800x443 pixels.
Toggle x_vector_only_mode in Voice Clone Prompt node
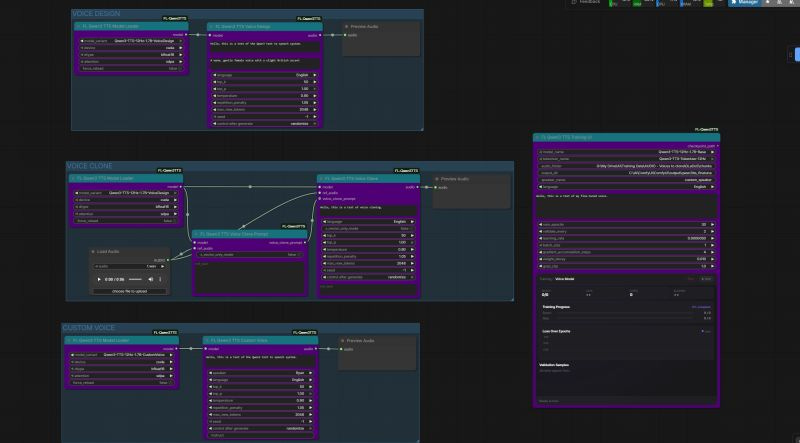click(250, 254)
